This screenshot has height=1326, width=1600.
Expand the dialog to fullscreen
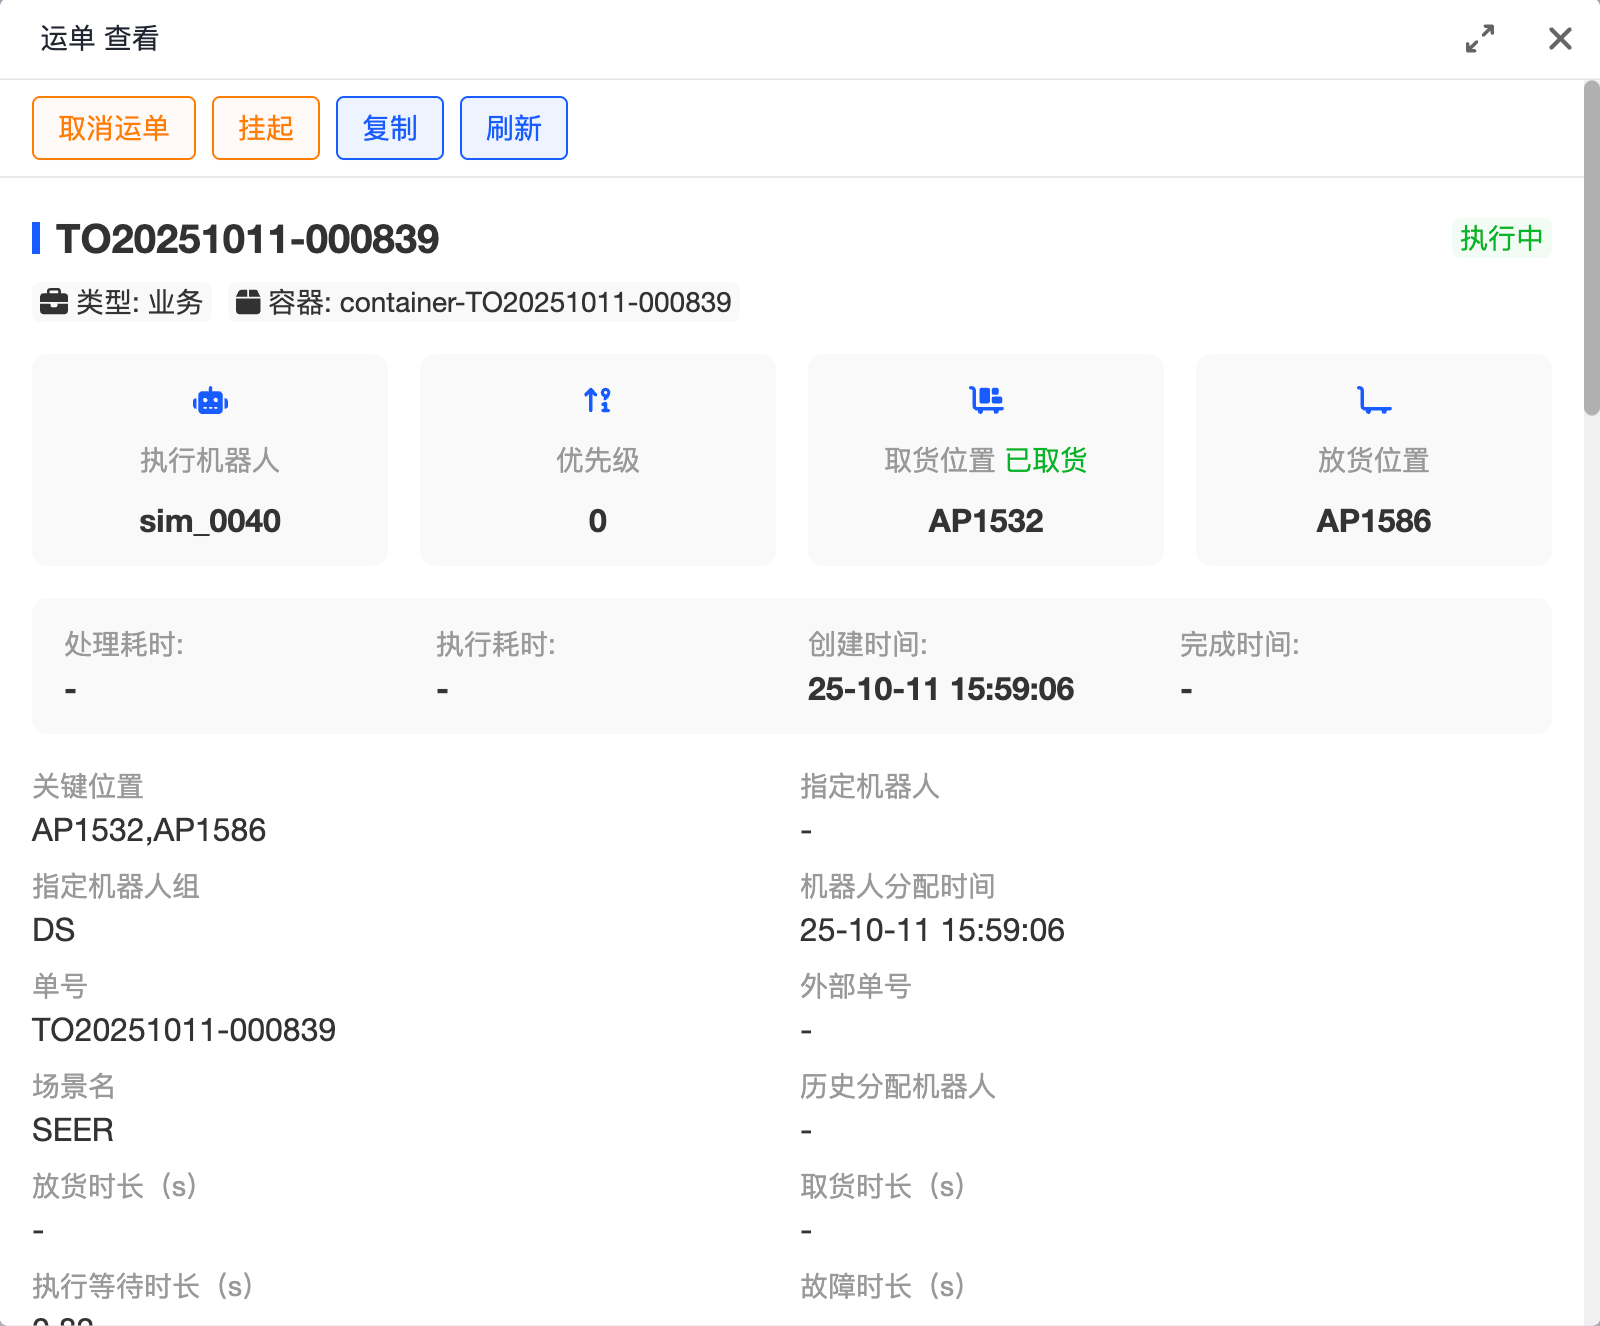(1479, 39)
